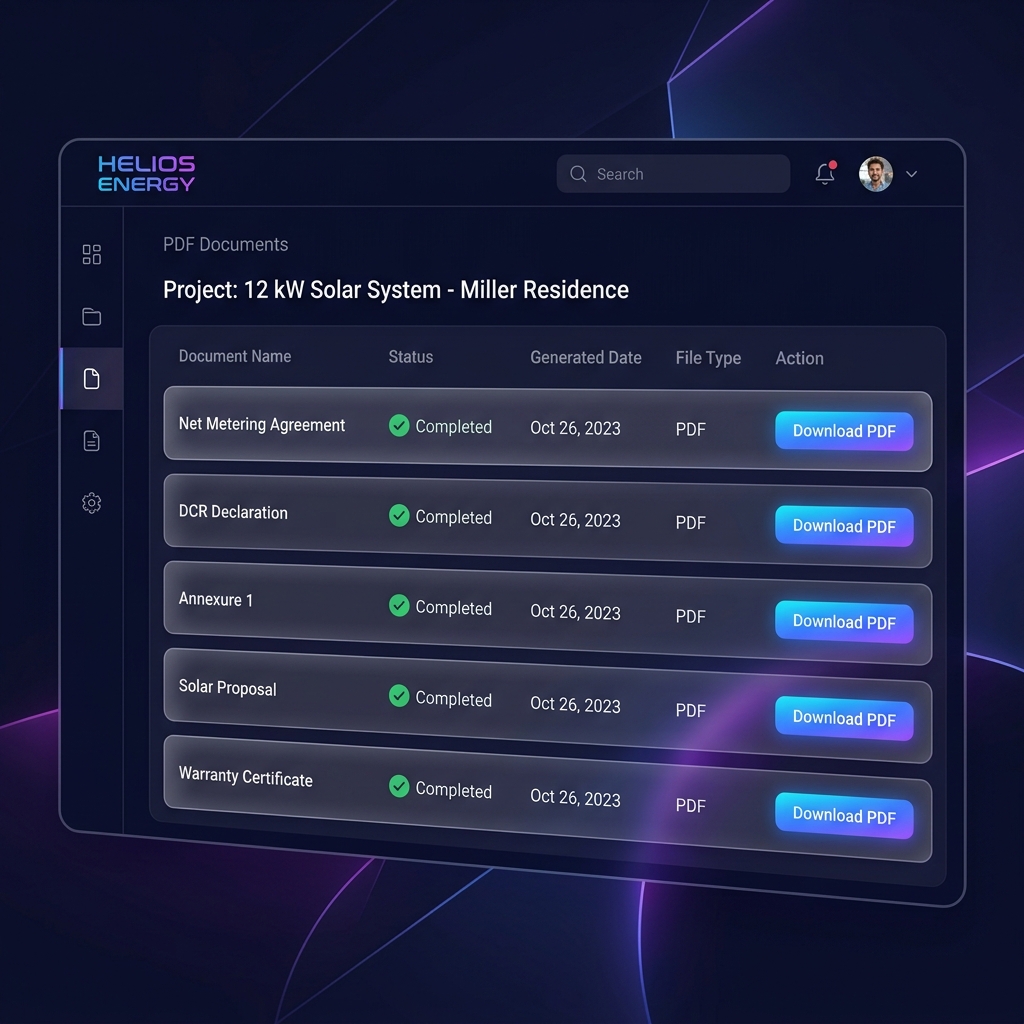Click the Project: 12 kW Solar System title

396,290
